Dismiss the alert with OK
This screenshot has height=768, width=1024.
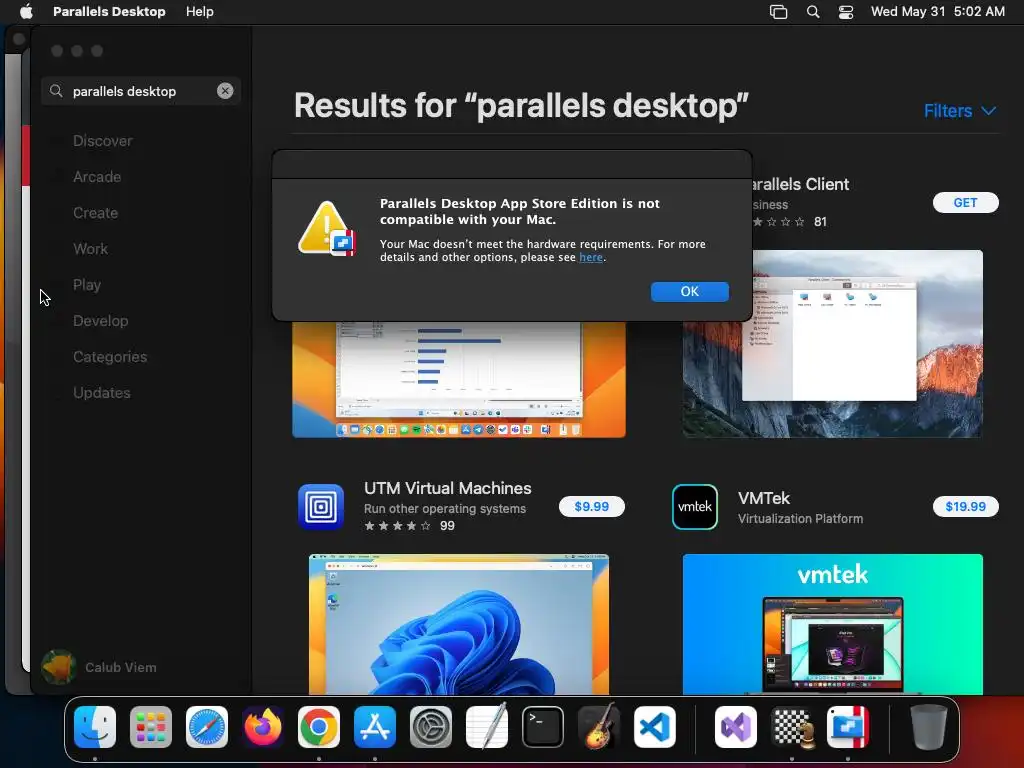[690, 291]
